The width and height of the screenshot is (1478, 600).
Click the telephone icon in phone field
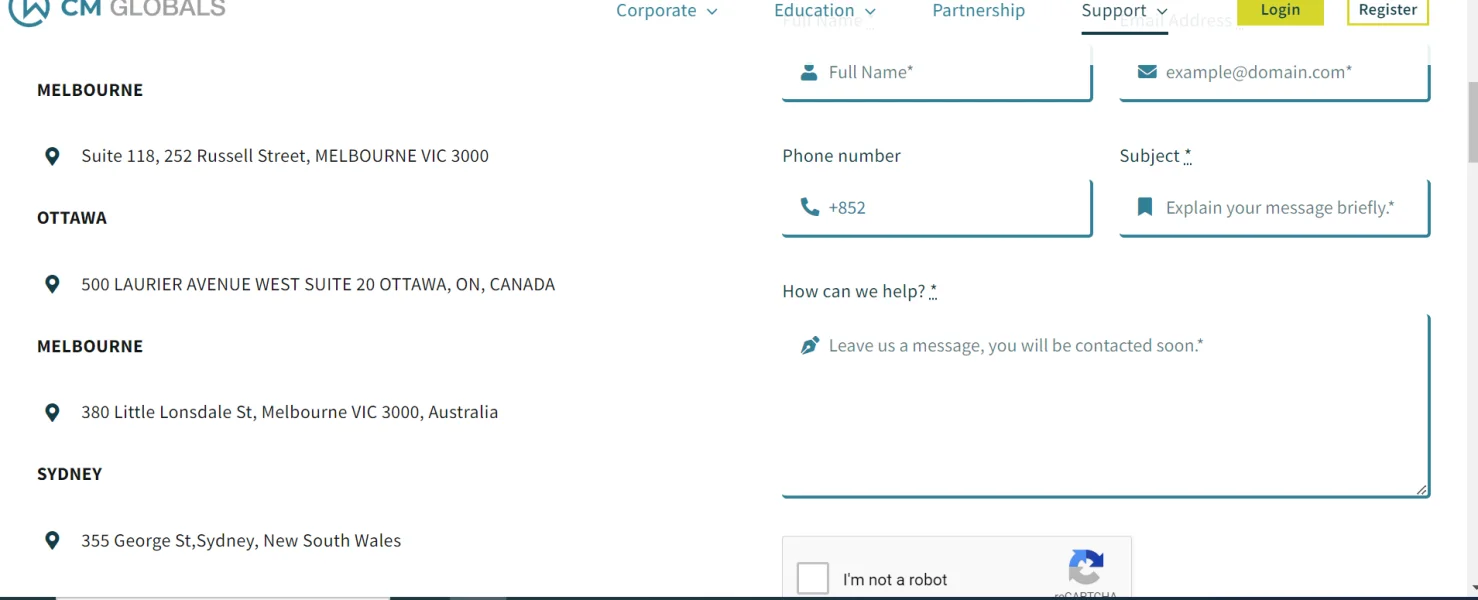pyautogui.click(x=810, y=207)
